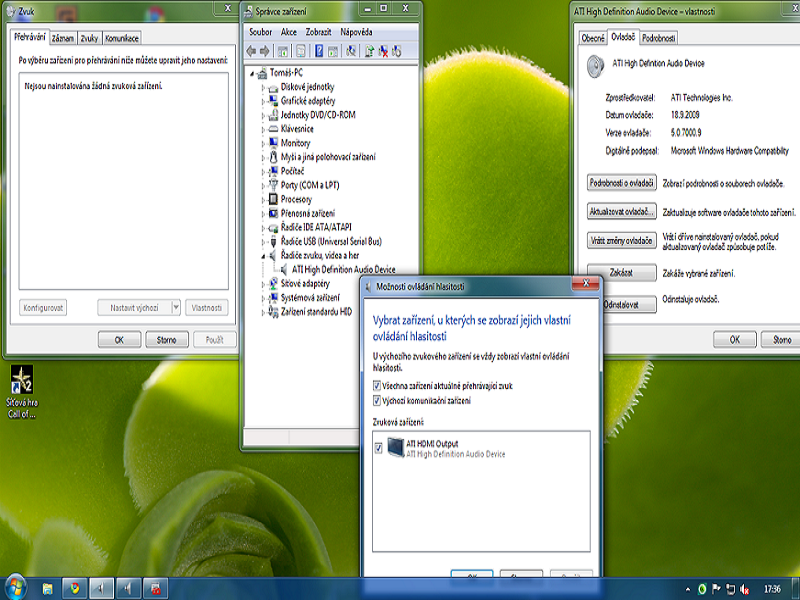Open the Properties toolbar icon in Device Manager
Viewport: 800px width, 600px height.
[301, 51]
